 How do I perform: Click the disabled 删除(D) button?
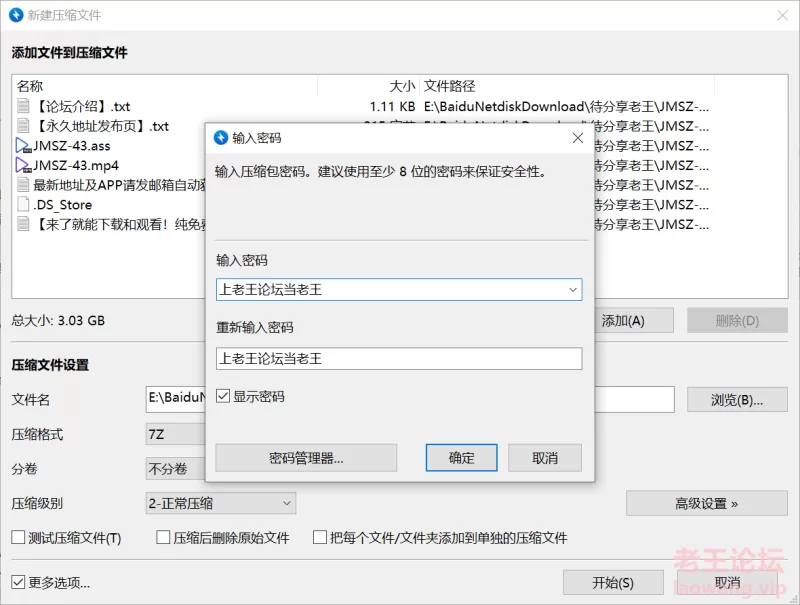(737, 320)
